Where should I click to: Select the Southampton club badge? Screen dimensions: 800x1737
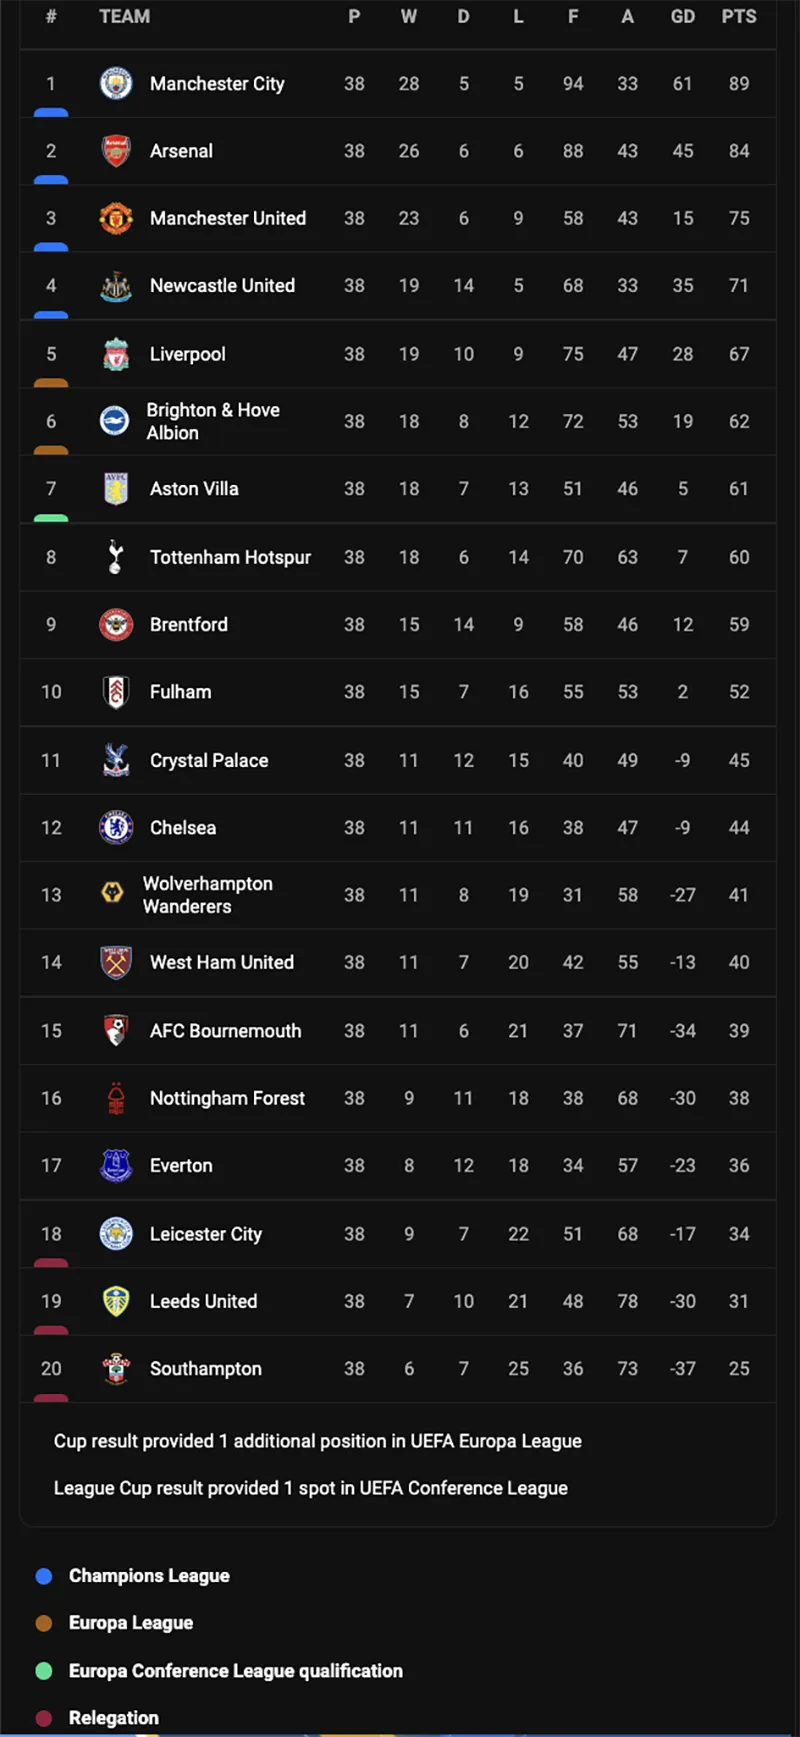116,1369
